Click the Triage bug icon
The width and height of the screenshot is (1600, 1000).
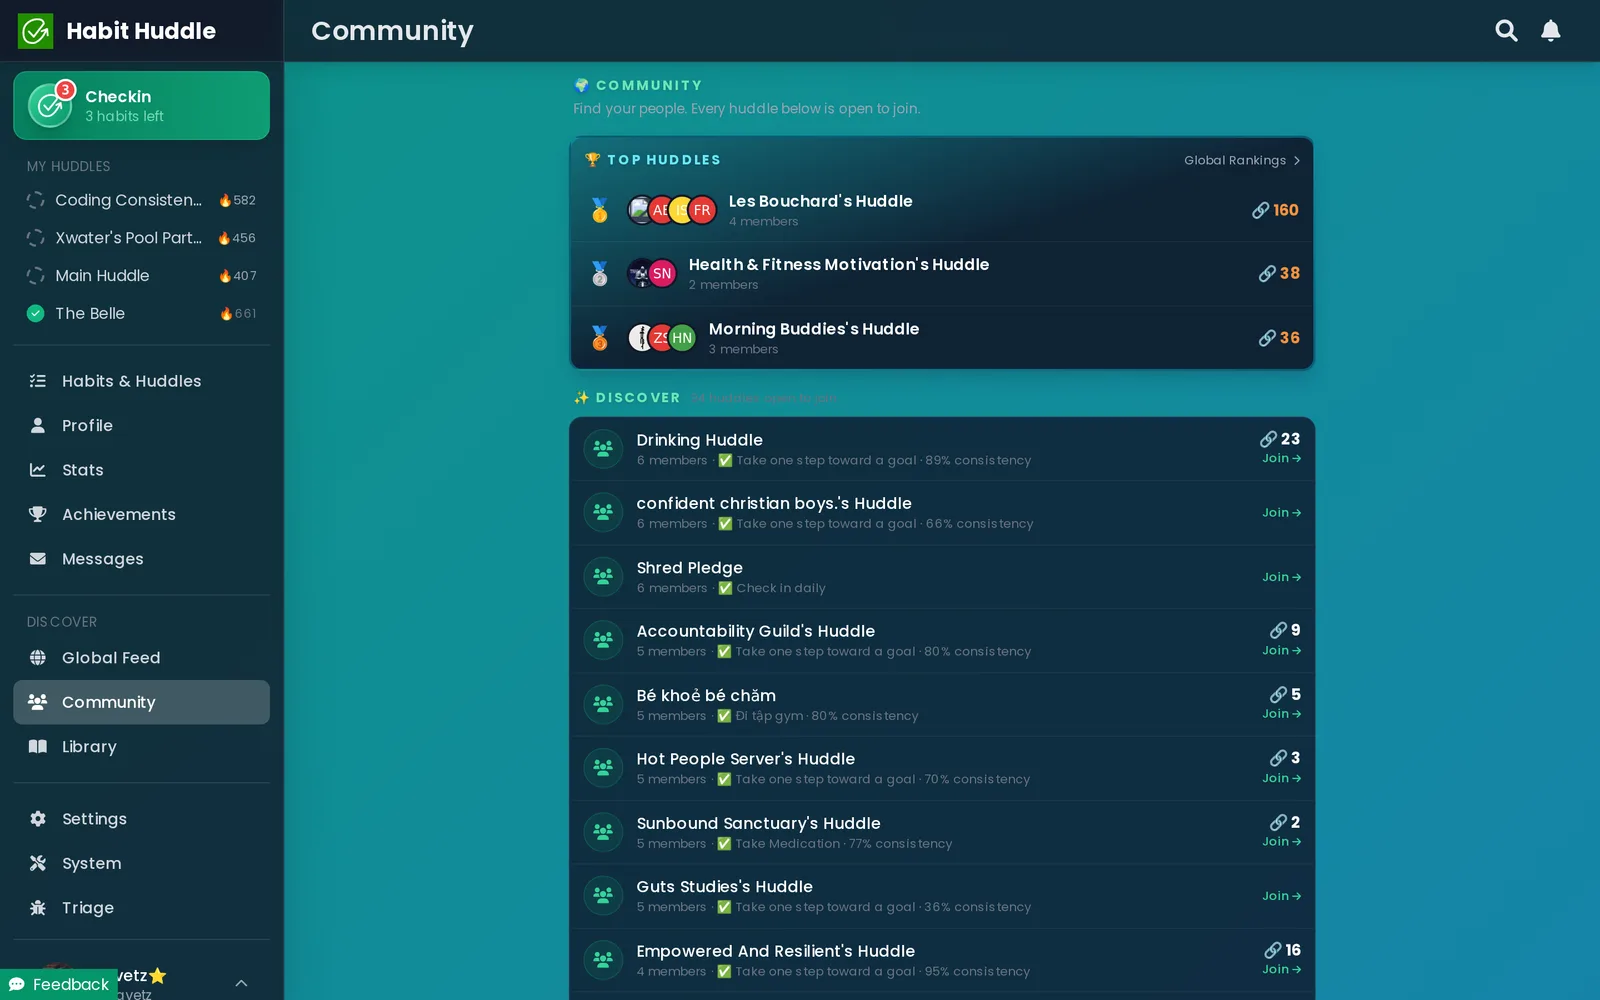[x=38, y=908]
